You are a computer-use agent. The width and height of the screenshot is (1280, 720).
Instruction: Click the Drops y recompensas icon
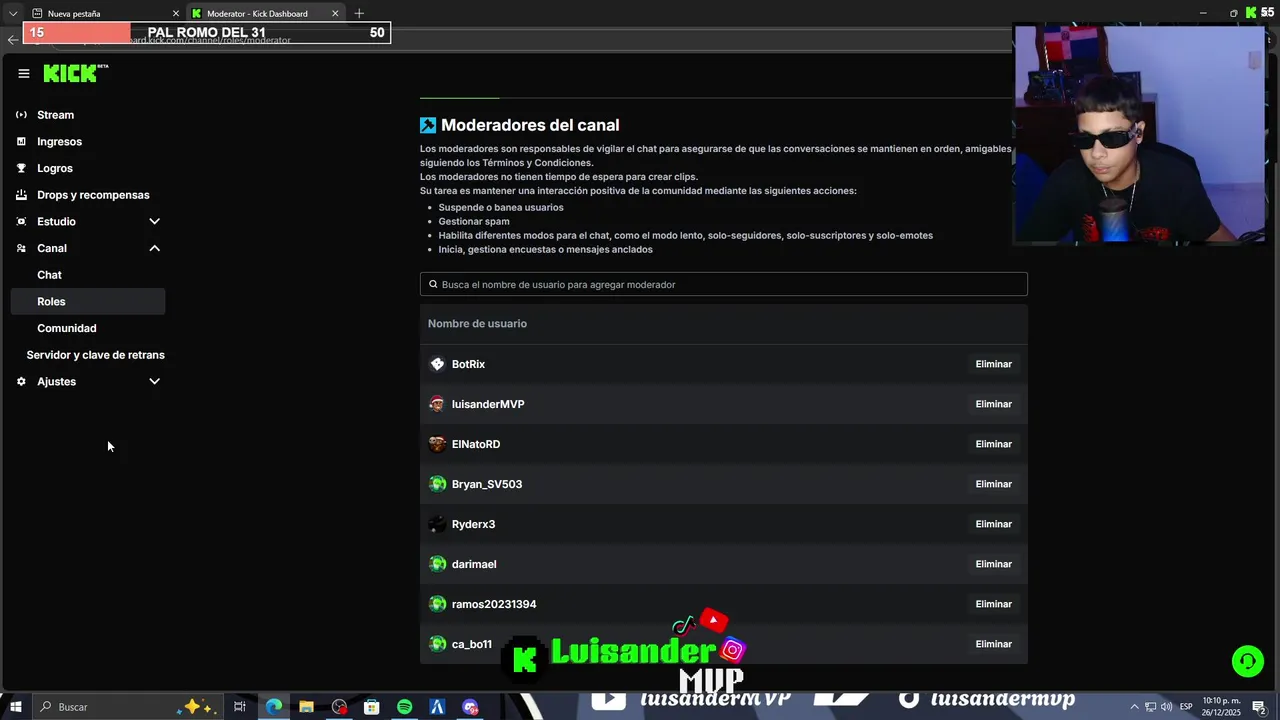[21, 195]
